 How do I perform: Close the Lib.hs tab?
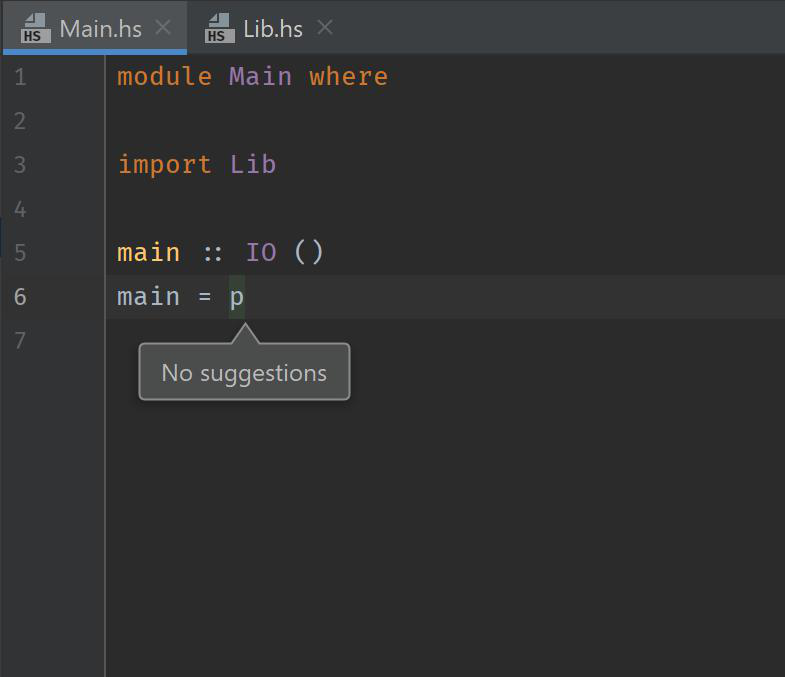tap(324, 28)
